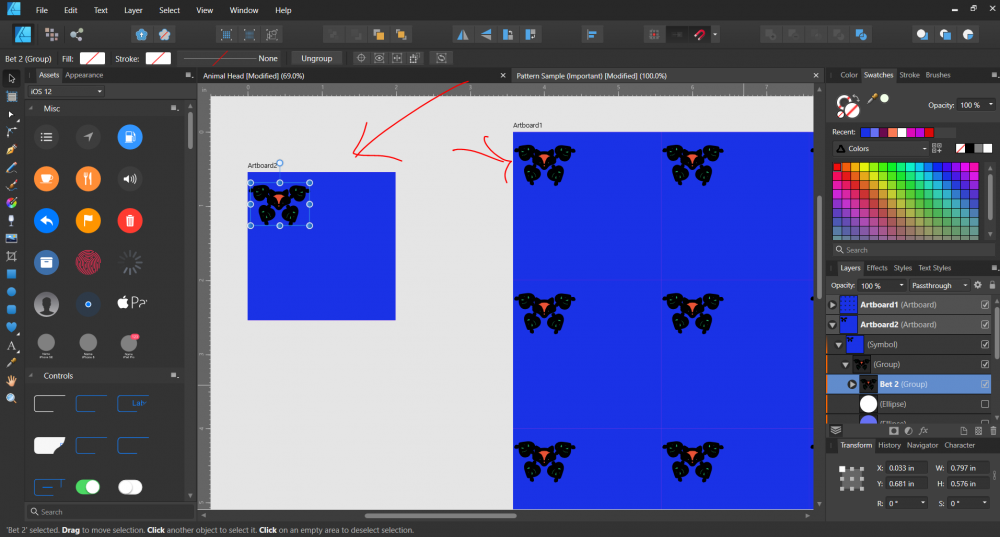
Task: Click the trash can asset icon
Action: tap(129, 220)
